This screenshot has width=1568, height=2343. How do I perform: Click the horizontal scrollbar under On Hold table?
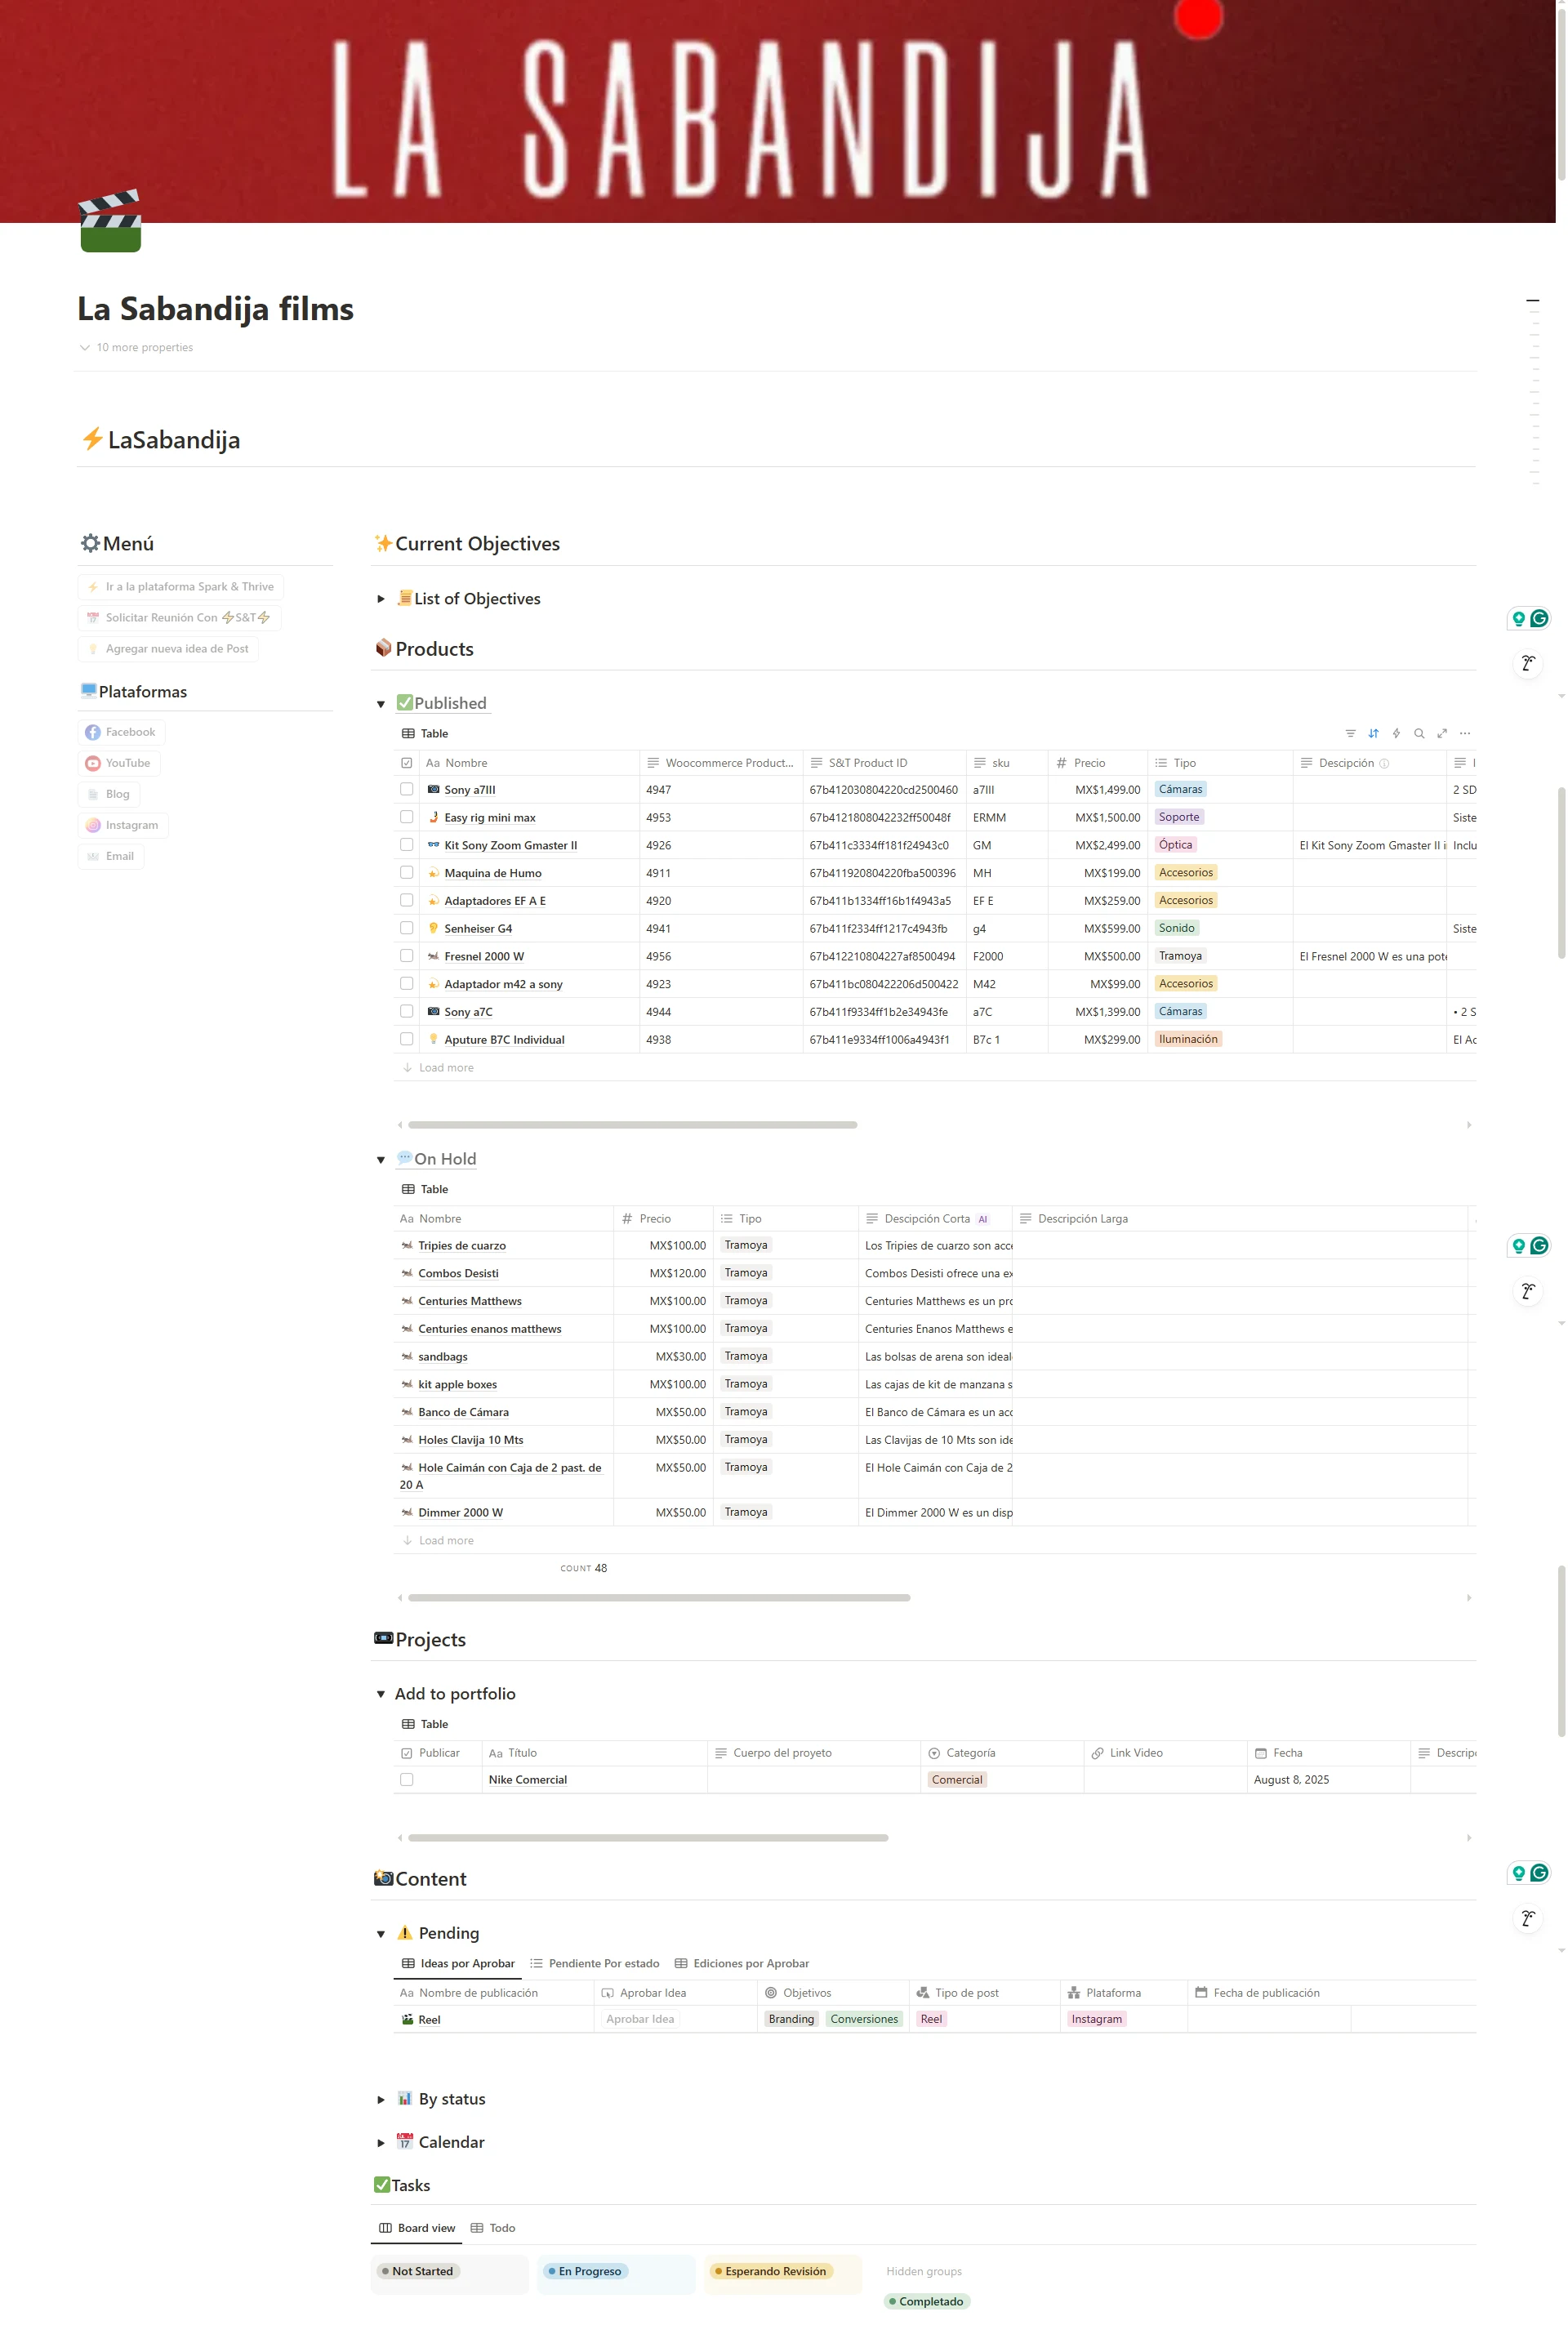(x=659, y=1598)
